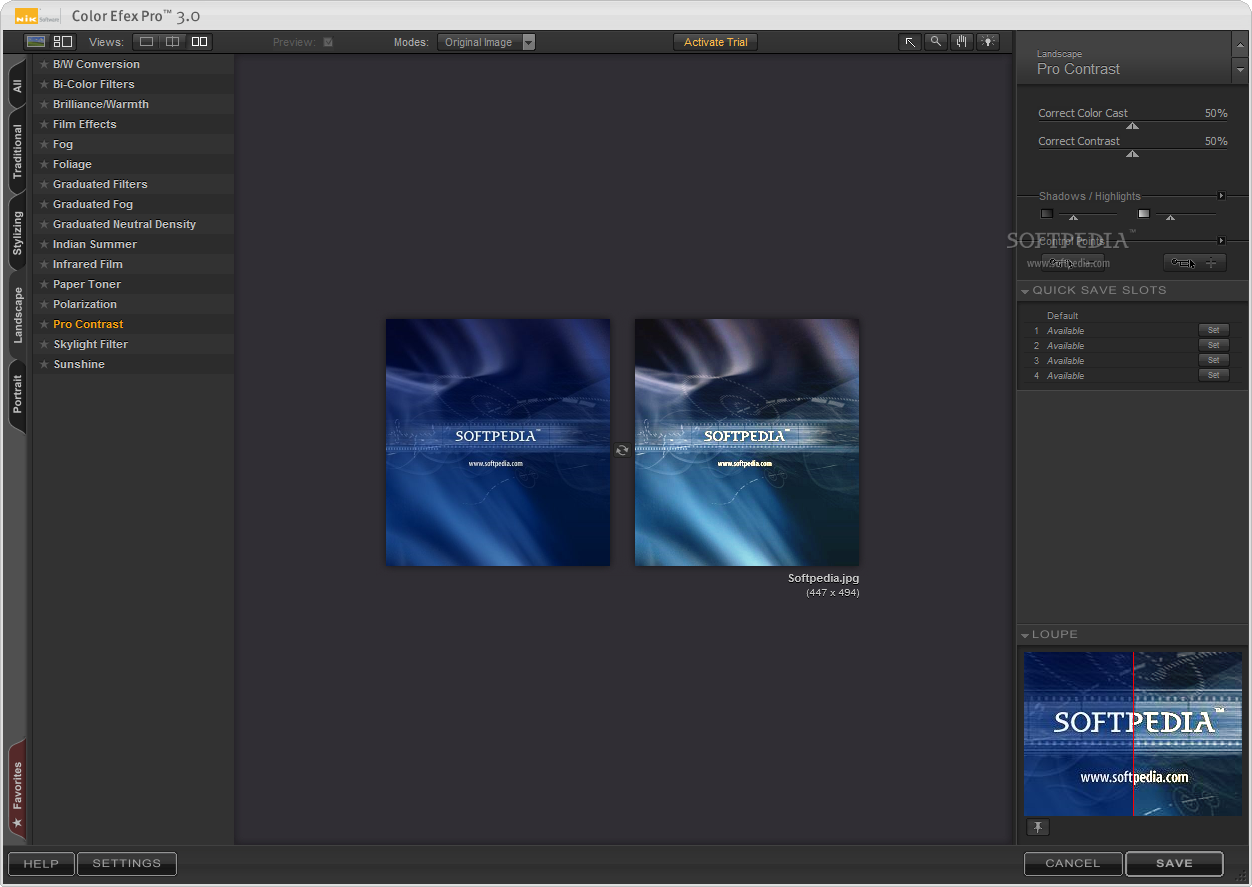Click the loupe pin icon
This screenshot has height=887, width=1252.
[x=1038, y=827]
